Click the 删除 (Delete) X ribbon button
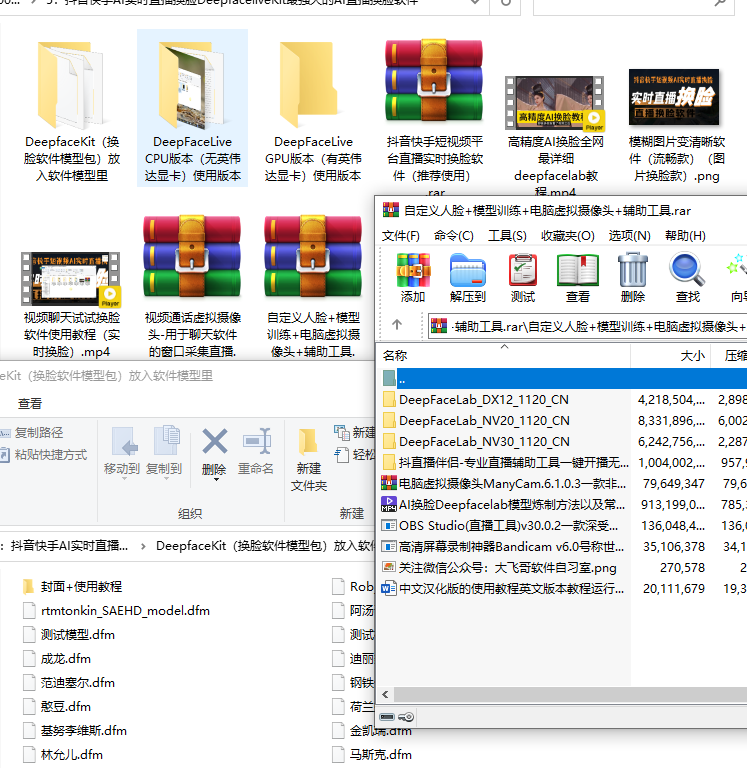Image resolution: width=747 pixels, height=768 pixels. coord(214,451)
